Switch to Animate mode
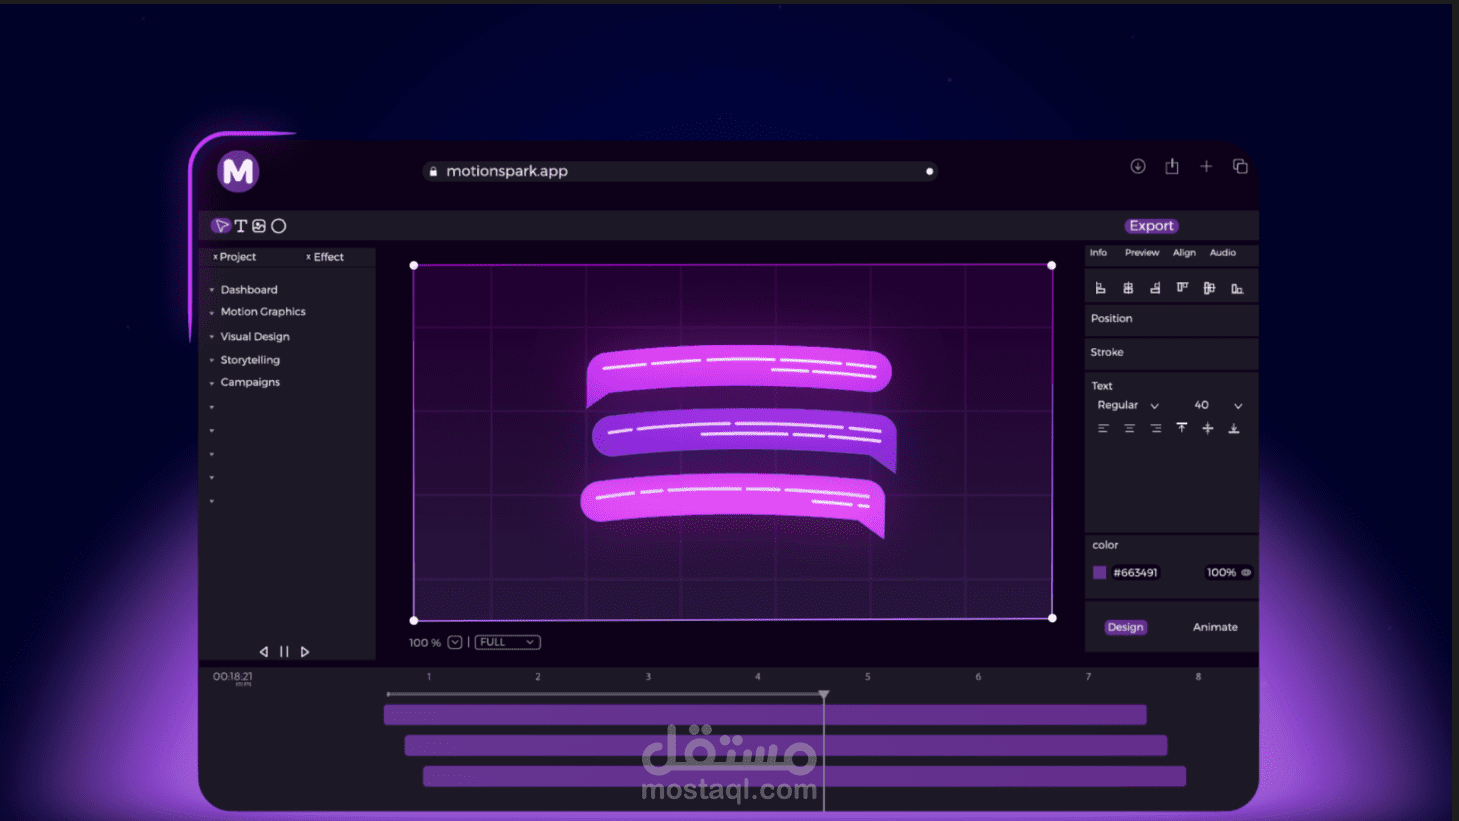The image size is (1459, 821). [x=1215, y=627]
